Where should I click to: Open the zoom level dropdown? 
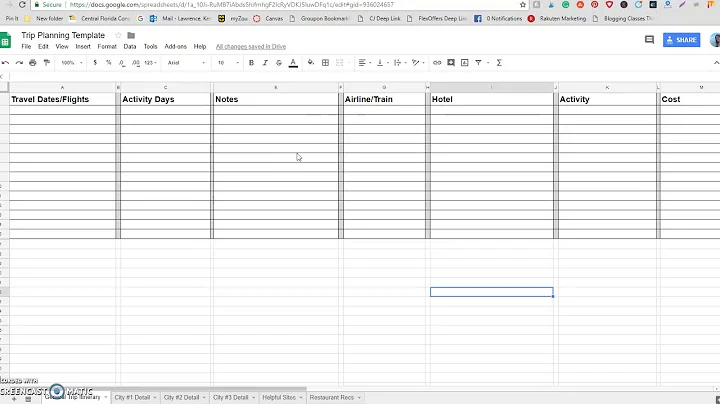72,62
